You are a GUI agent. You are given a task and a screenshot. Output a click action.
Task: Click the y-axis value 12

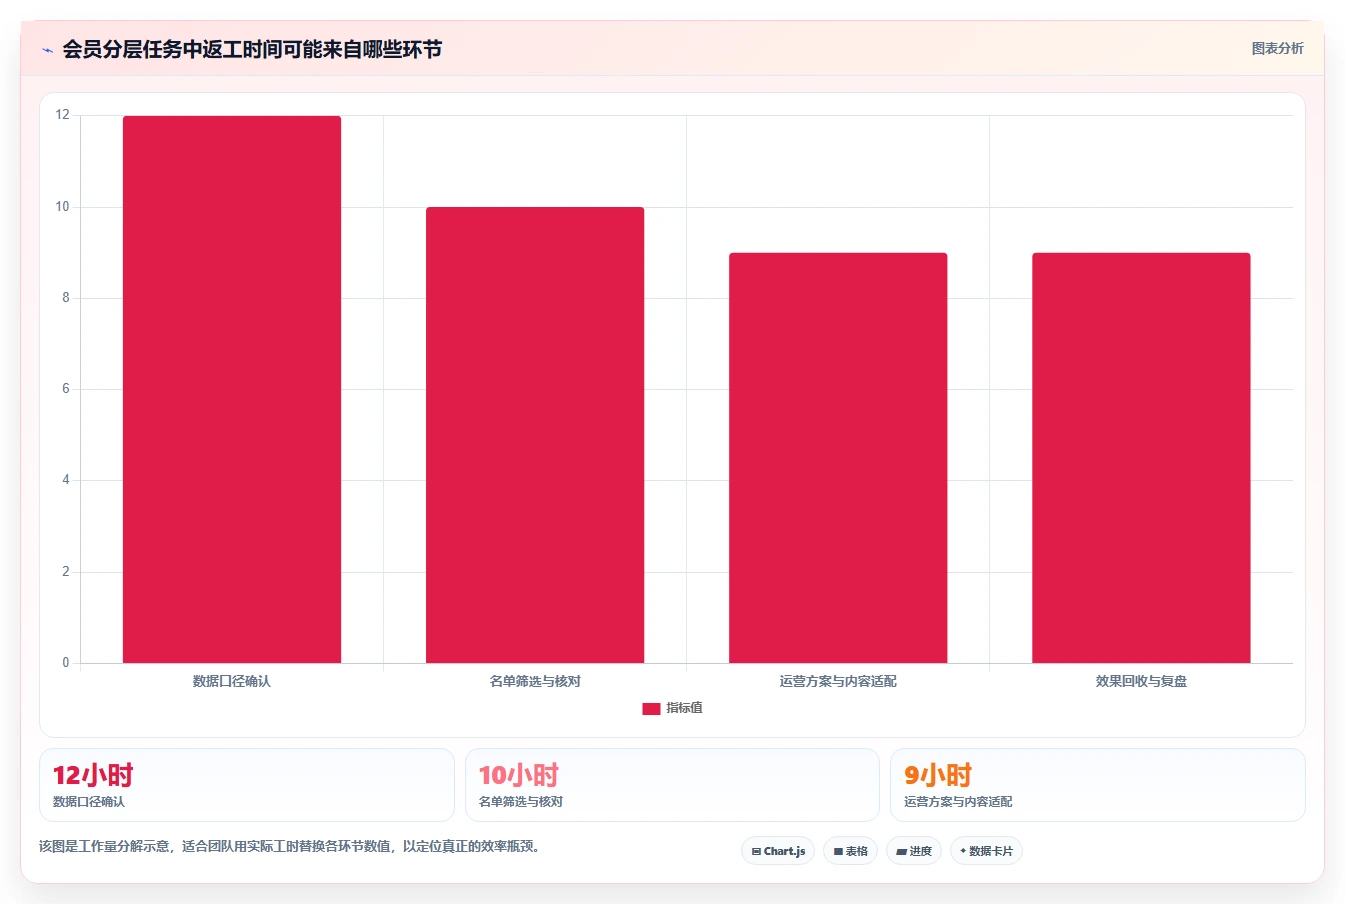pyautogui.click(x=63, y=115)
